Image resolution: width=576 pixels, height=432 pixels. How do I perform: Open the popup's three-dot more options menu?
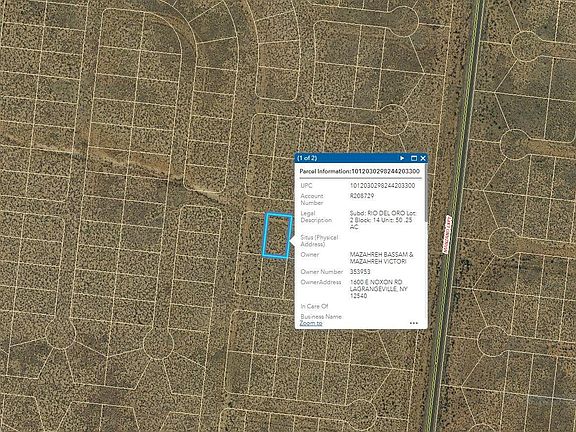(x=414, y=323)
